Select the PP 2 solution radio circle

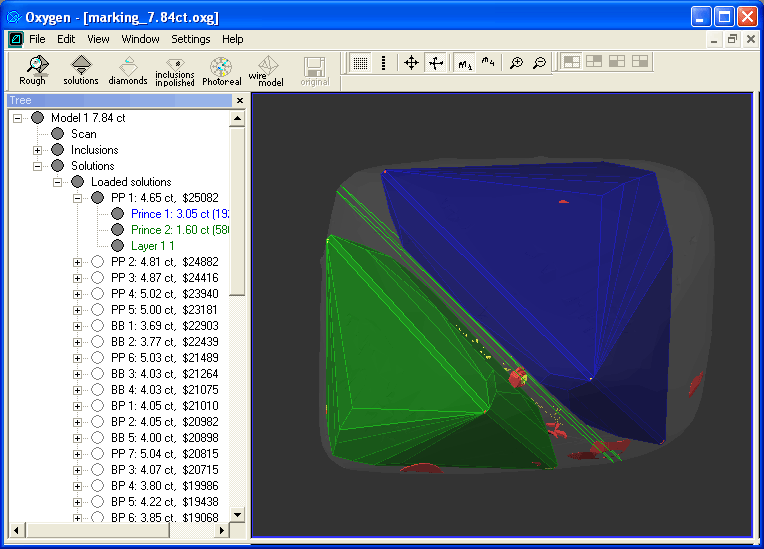pos(97,262)
